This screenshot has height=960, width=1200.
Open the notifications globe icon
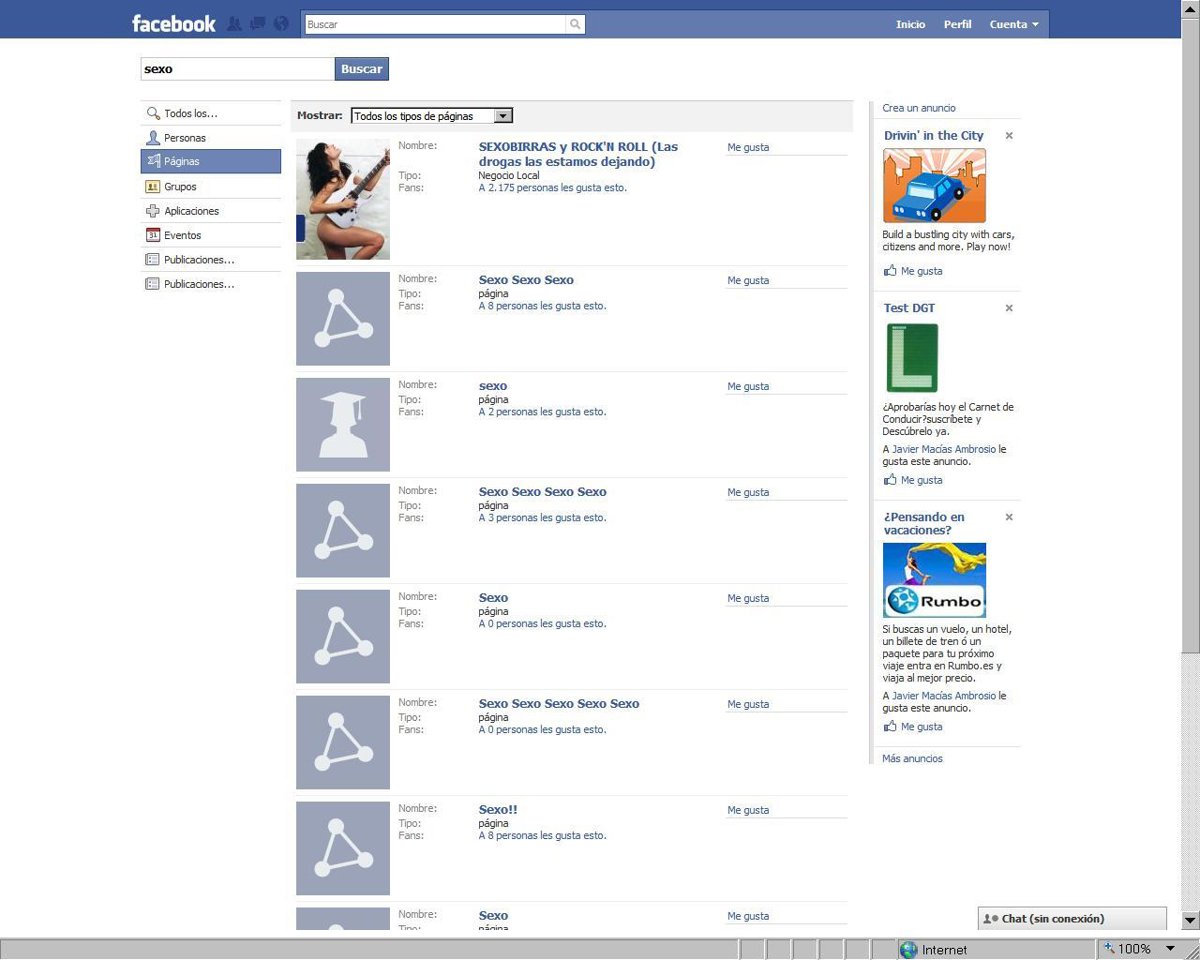pos(281,24)
